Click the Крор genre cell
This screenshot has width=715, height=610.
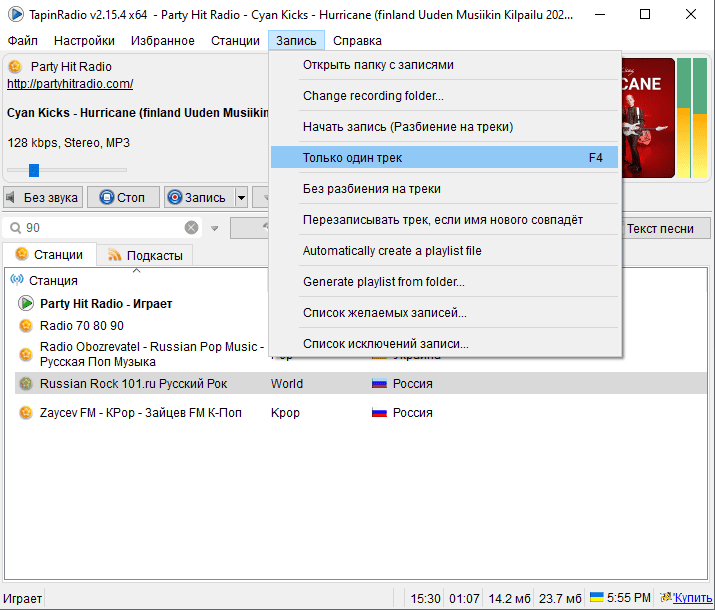[x=285, y=413]
